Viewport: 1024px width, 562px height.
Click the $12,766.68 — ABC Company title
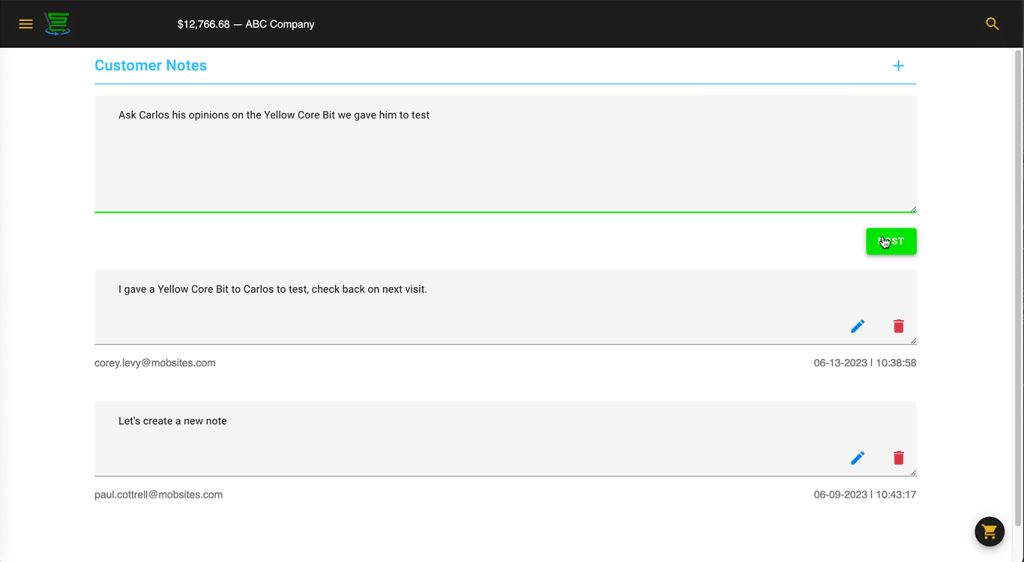tap(245, 24)
